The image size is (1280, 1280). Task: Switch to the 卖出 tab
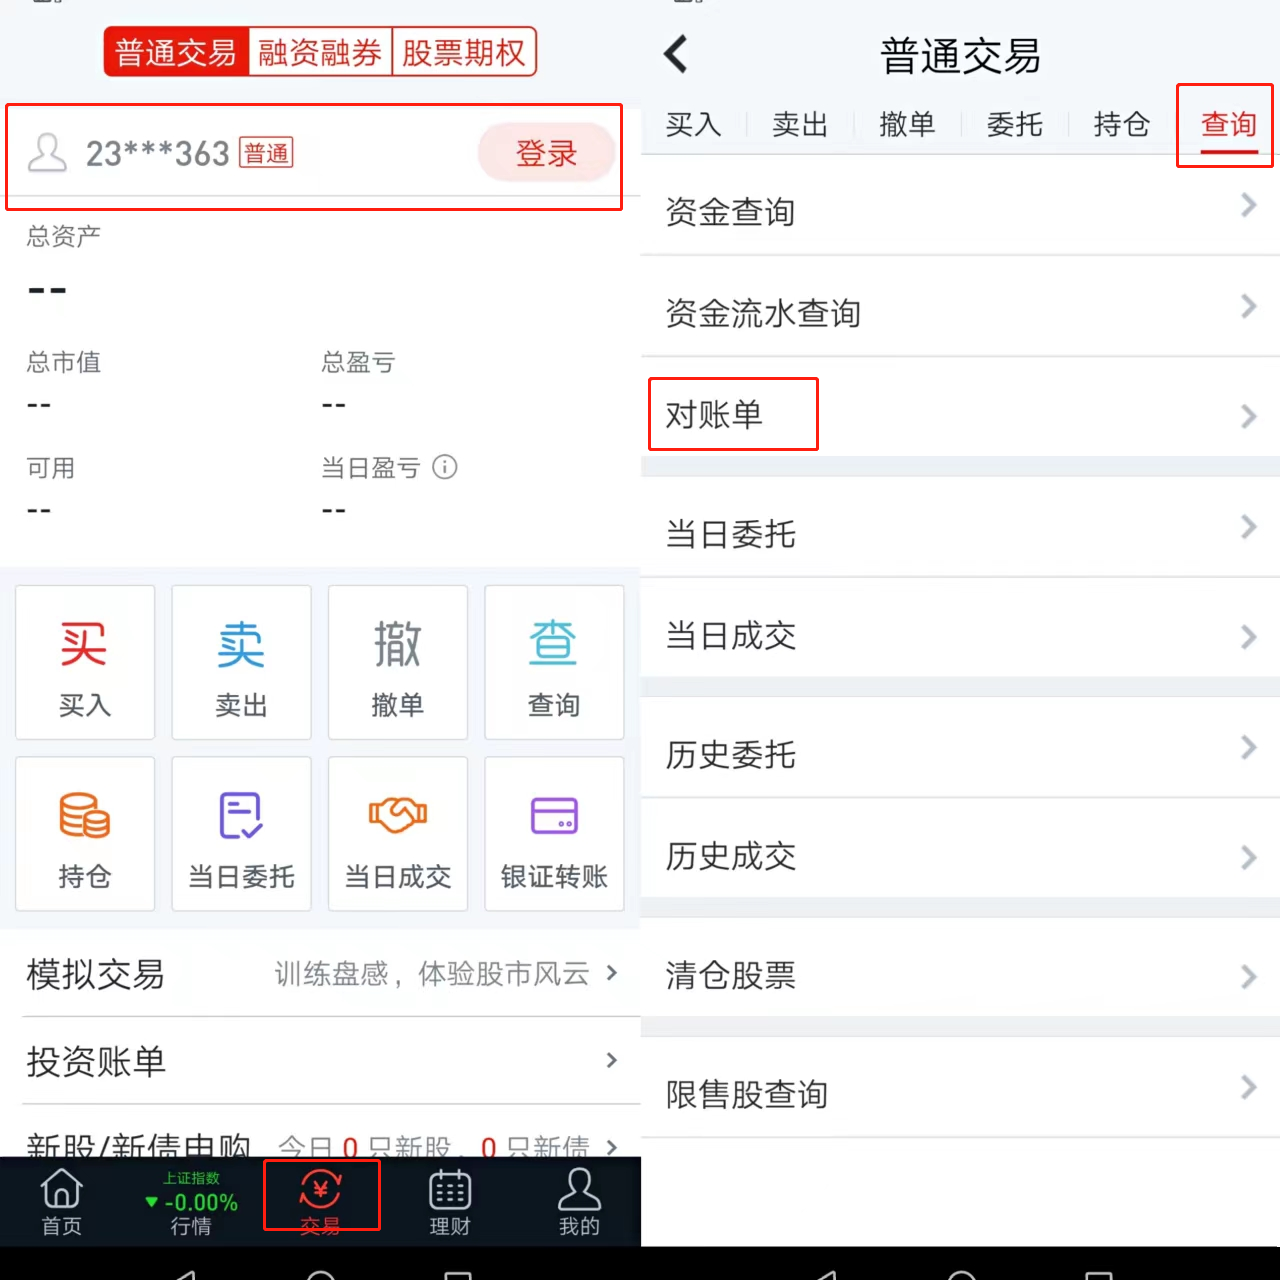coord(800,124)
